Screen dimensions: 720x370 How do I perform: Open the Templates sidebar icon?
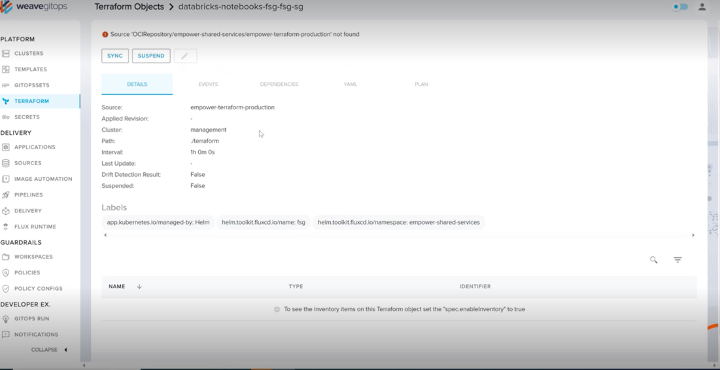(6, 69)
